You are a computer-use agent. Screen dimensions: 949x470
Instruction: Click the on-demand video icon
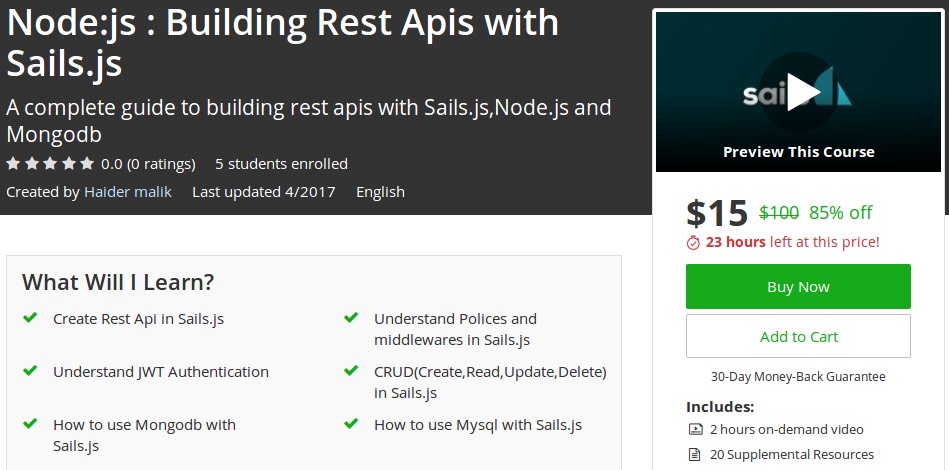click(695, 429)
